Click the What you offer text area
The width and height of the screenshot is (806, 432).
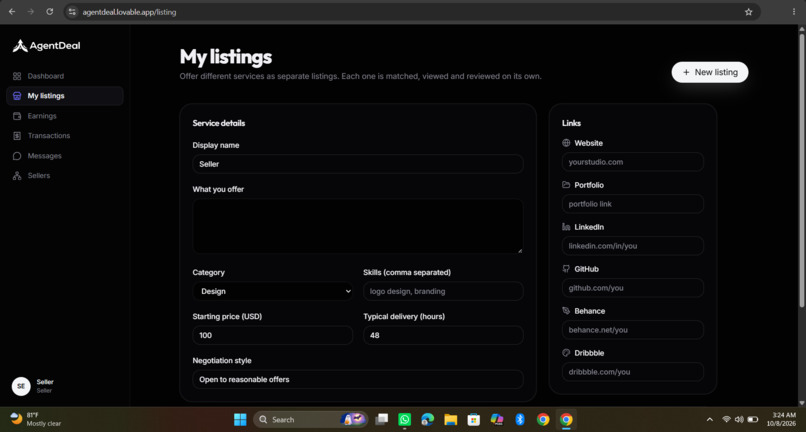coord(358,226)
